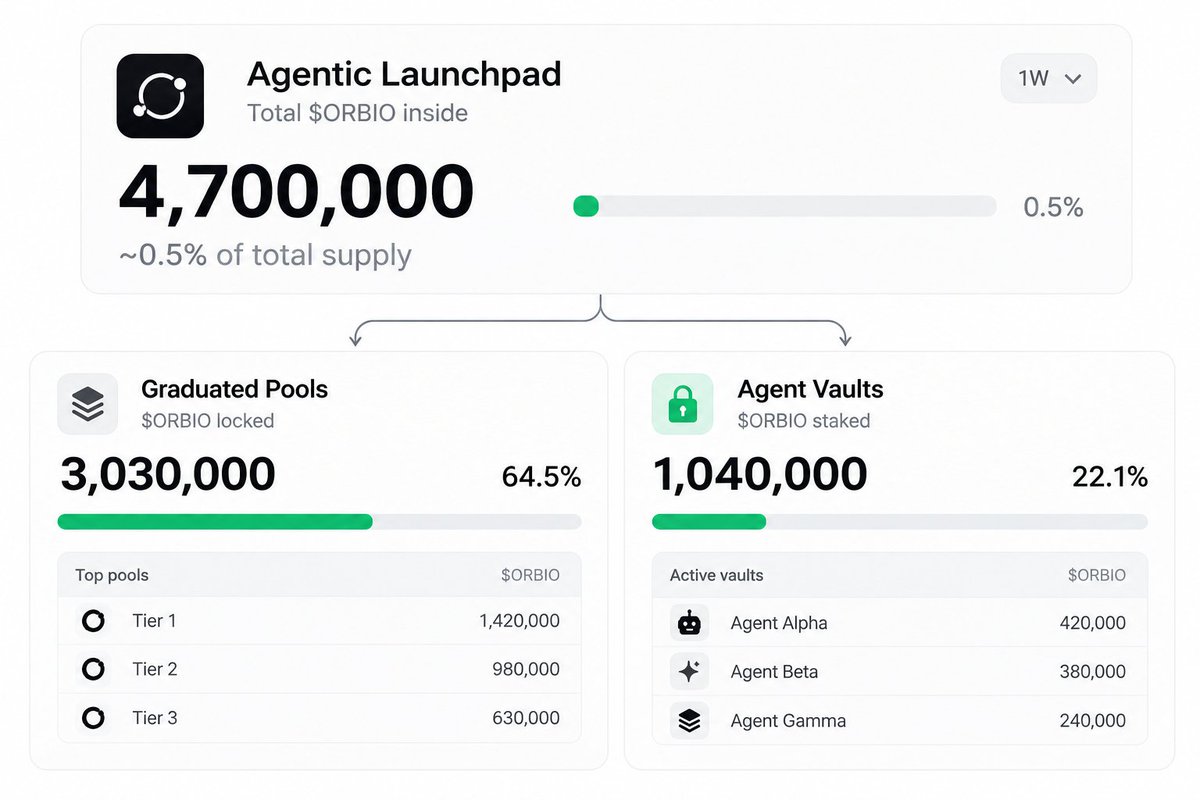
Task: Click the 'Top pools' table header
Action: click(x=112, y=575)
